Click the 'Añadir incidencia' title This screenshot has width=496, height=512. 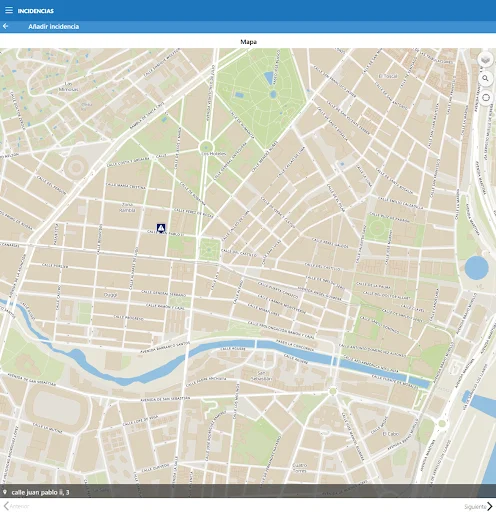coord(54,26)
